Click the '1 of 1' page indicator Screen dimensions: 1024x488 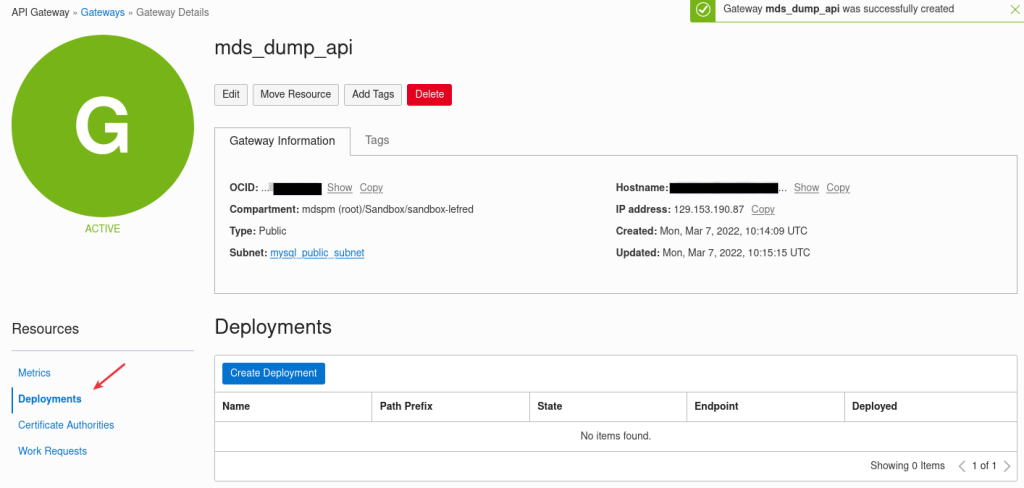pos(984,466)
